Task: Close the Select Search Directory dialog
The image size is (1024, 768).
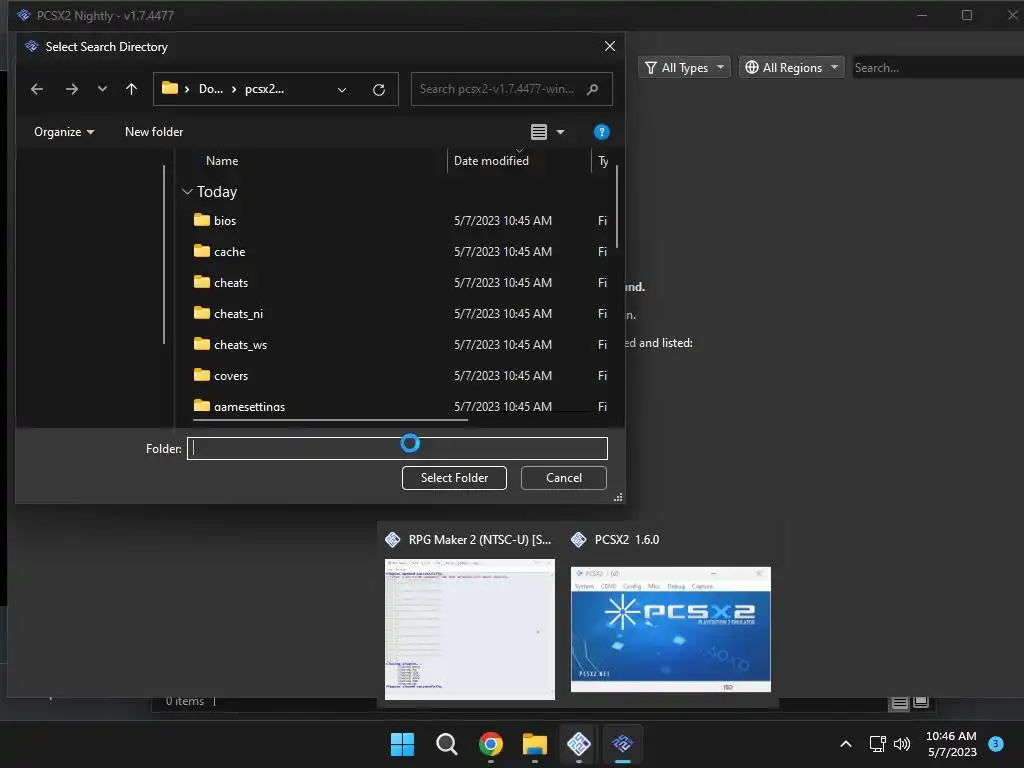Action: point(609,46)
